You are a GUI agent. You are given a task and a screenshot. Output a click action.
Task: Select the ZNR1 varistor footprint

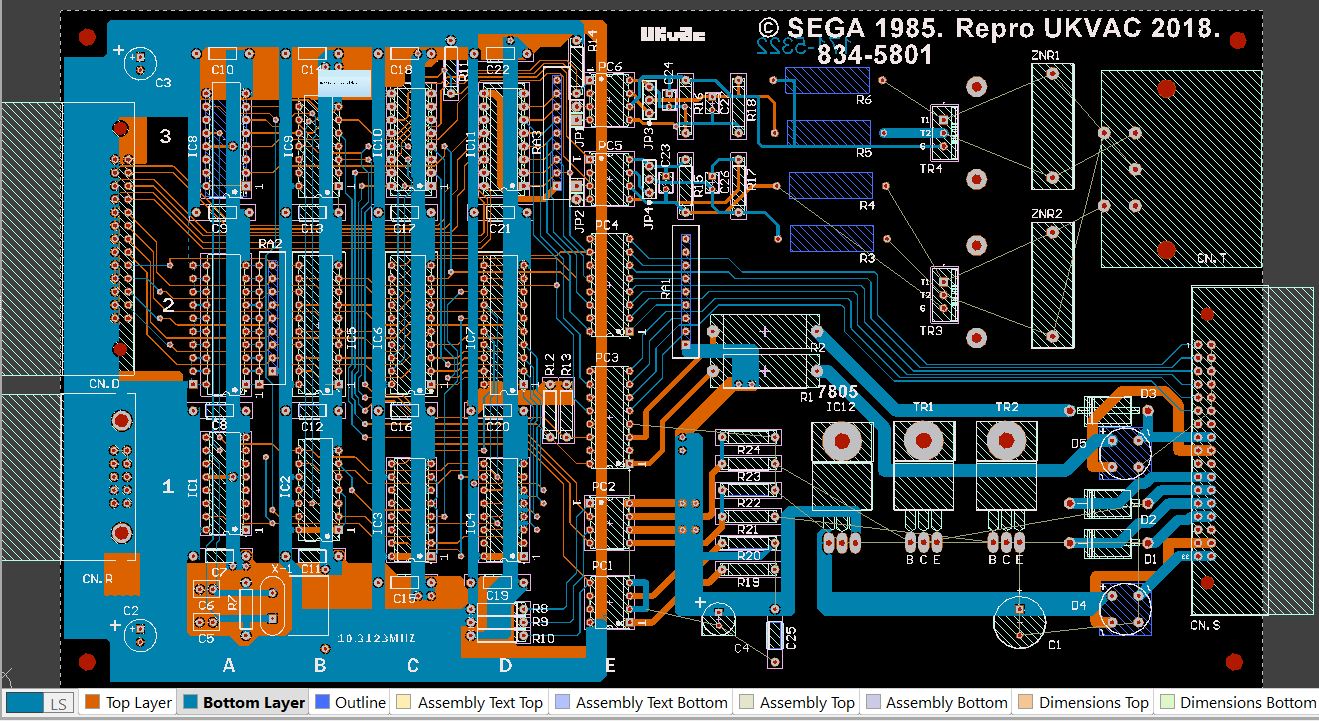point(1052,125)
